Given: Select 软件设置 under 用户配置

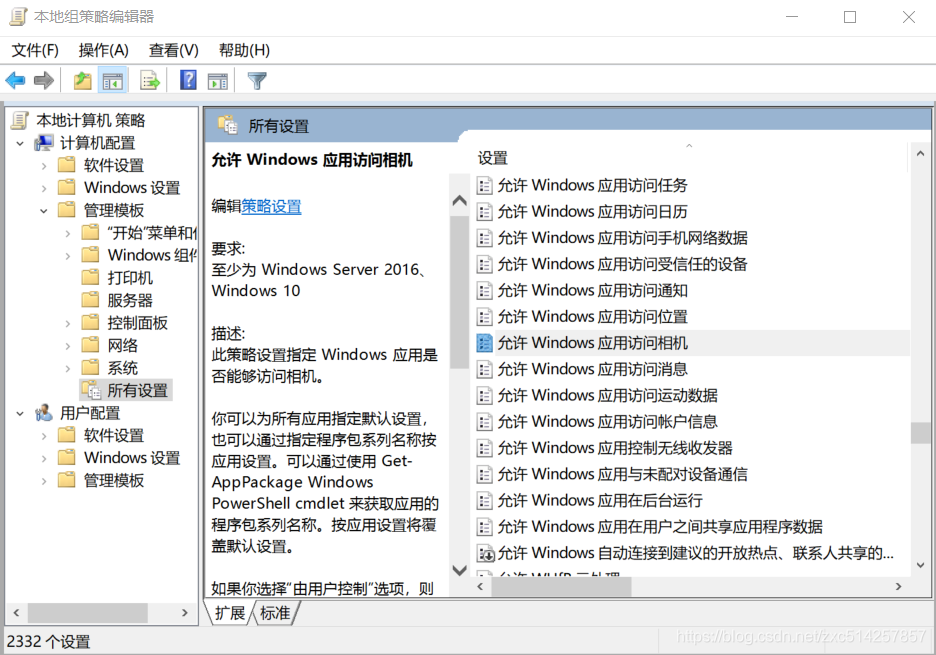Looking at the screenshot, I should 114,436.
